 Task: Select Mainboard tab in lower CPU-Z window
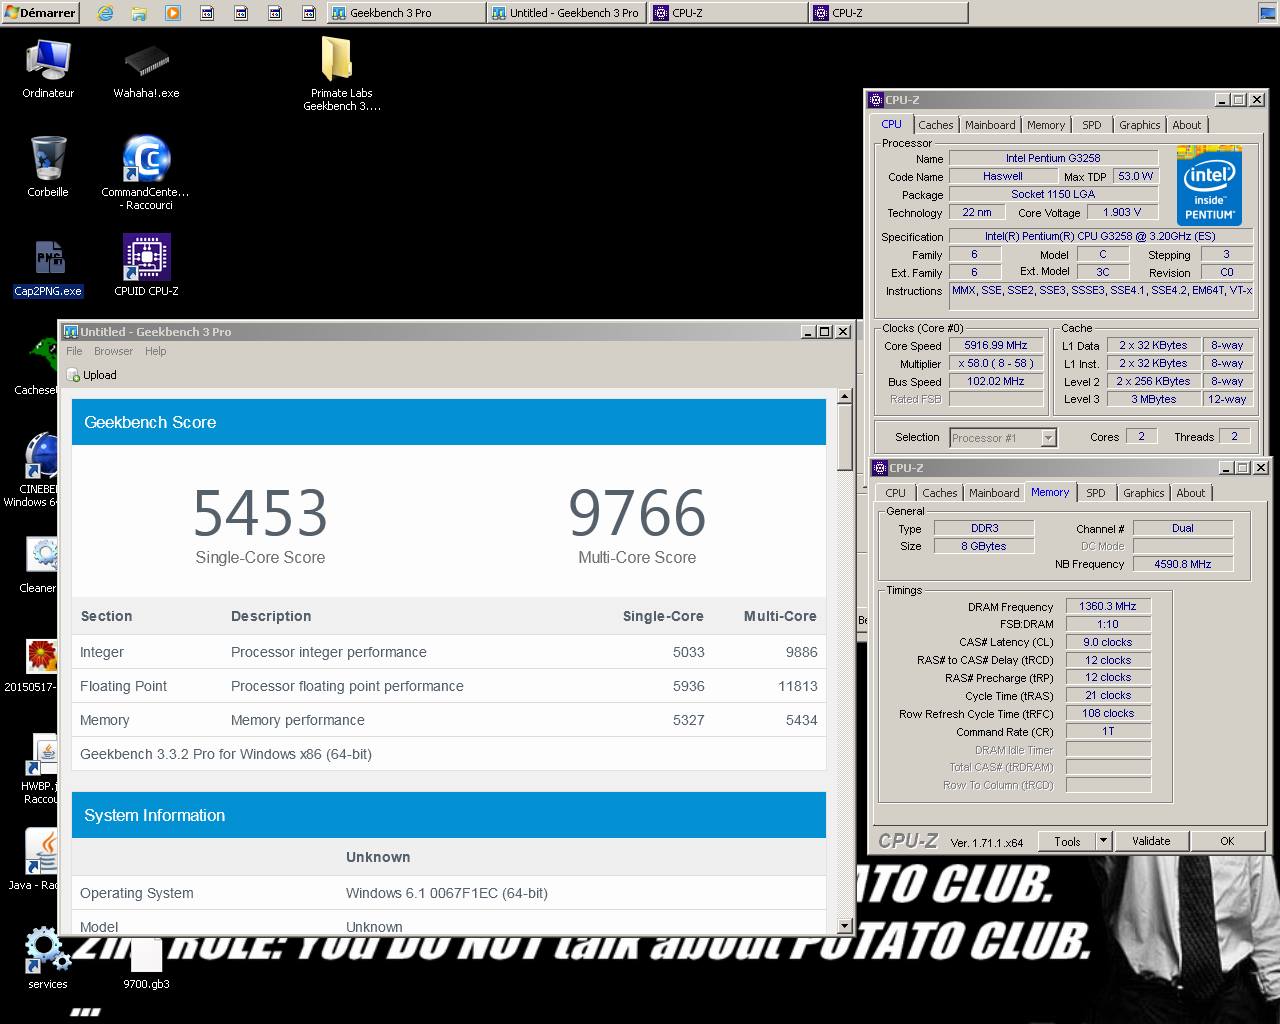point(994,493)
